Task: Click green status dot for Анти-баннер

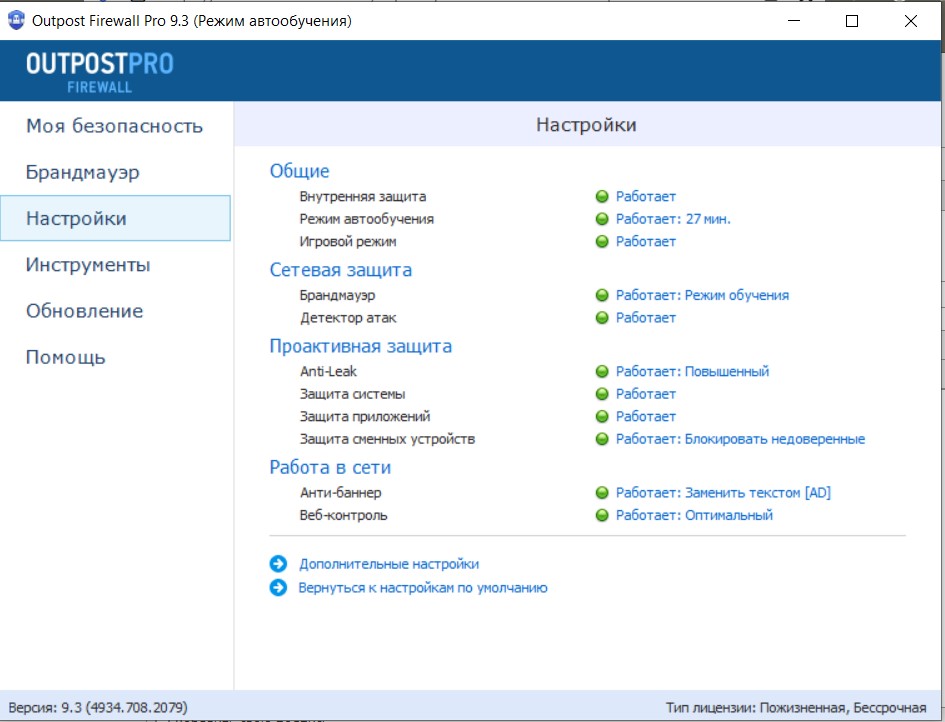Action: tap(601, 493)
